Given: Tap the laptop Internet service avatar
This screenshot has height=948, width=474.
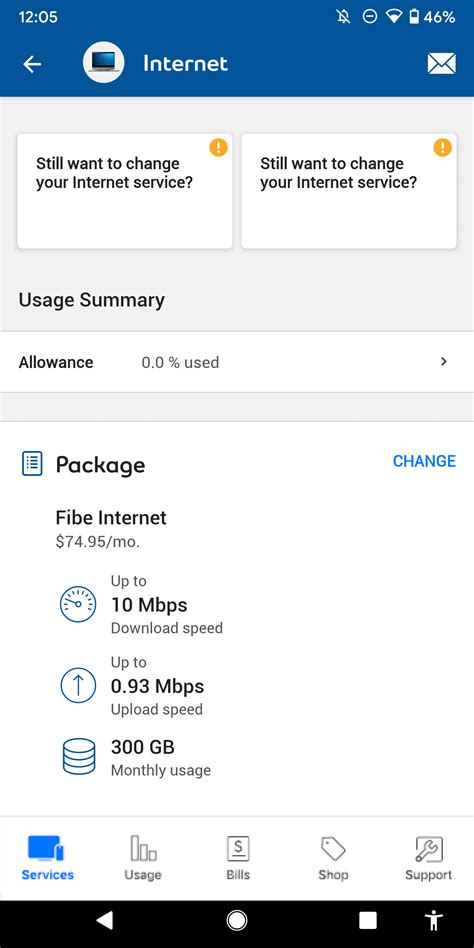Looking at the screenshot, I should (103, 63).
